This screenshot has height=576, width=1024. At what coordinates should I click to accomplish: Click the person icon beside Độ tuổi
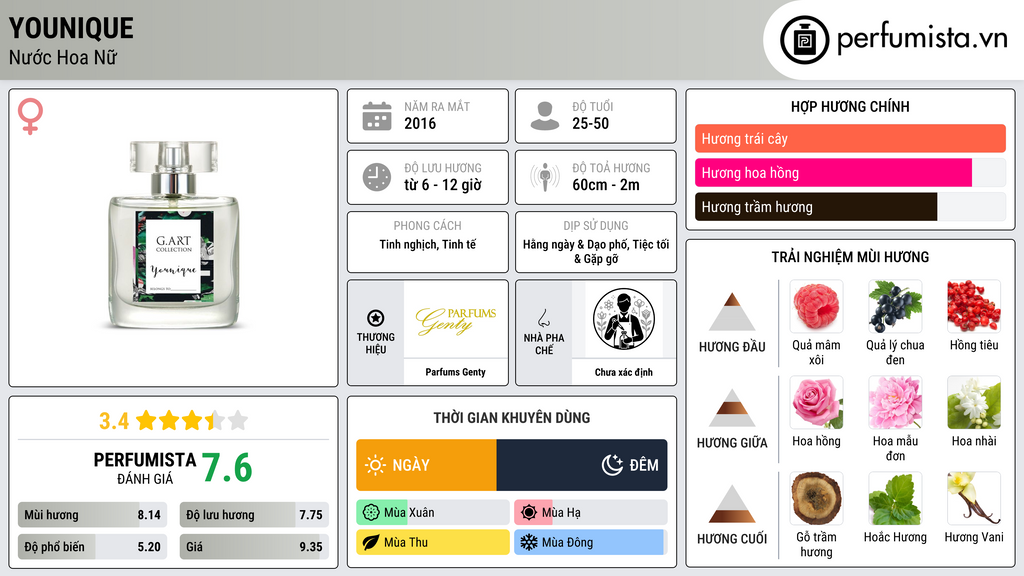click(545, 116)
